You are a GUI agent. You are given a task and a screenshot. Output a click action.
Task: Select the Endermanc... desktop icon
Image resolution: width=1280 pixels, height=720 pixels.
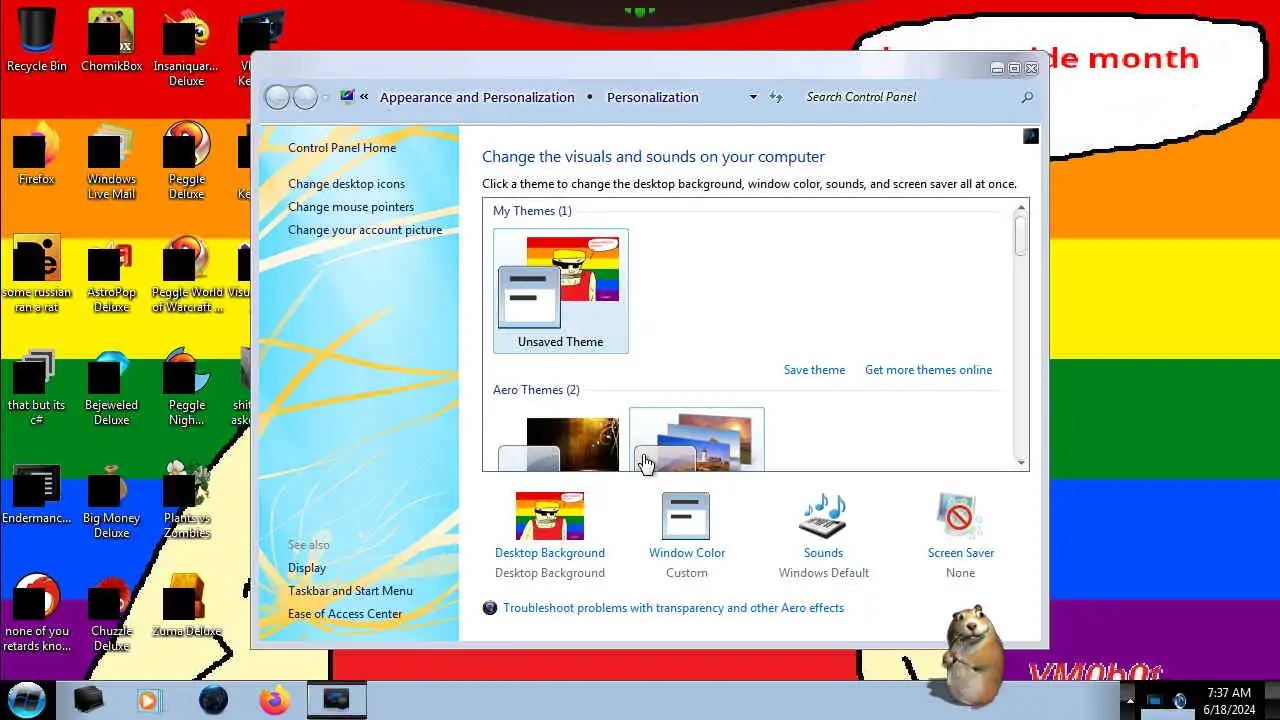(36, 494)
